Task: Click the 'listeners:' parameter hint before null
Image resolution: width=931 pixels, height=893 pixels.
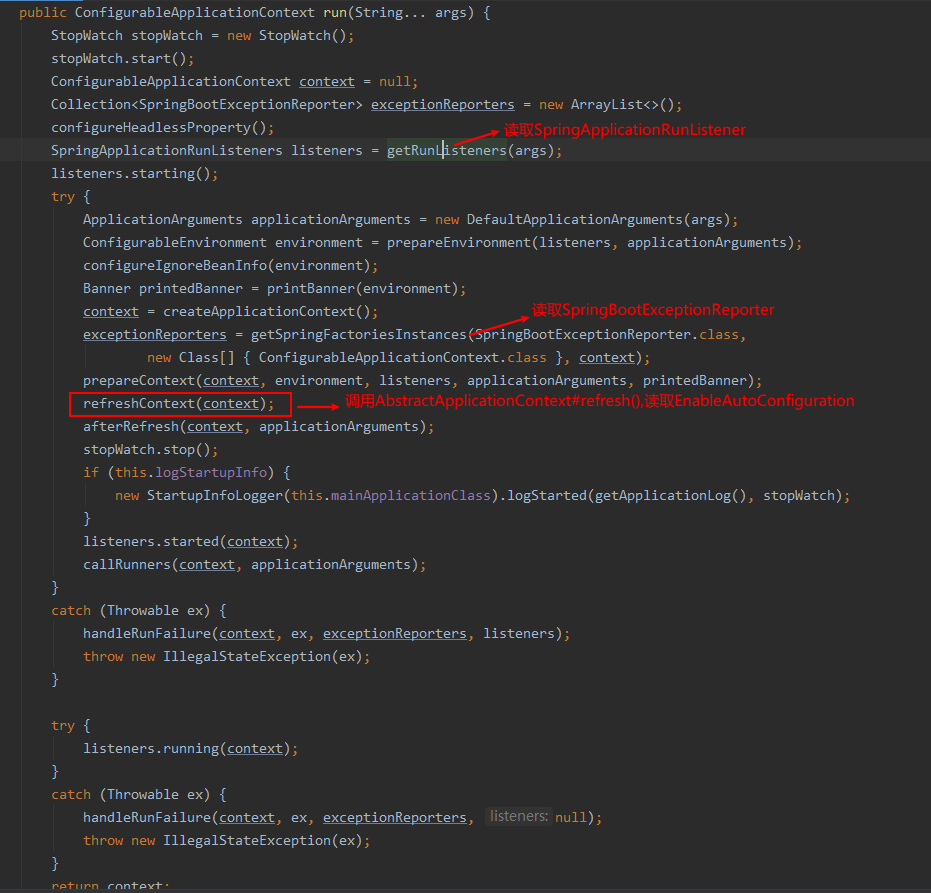Action: pos(519,816)
